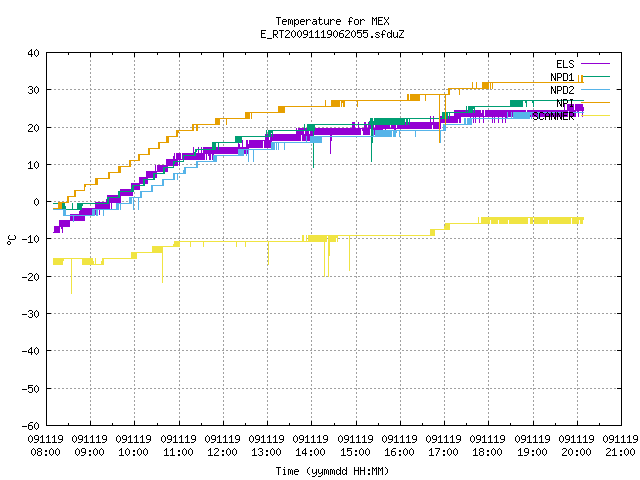The height and width of the screenshot is (480, 640).
Task: Click the y-axis tick label -40
Action: 31,351
